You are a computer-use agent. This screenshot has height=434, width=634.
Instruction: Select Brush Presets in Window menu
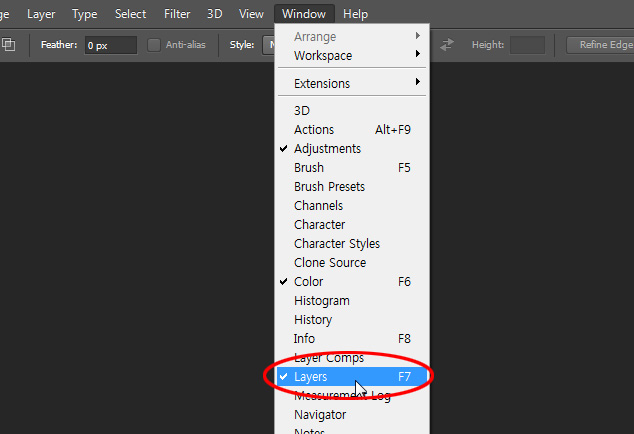pyautogui.click(x=329, y=186)
